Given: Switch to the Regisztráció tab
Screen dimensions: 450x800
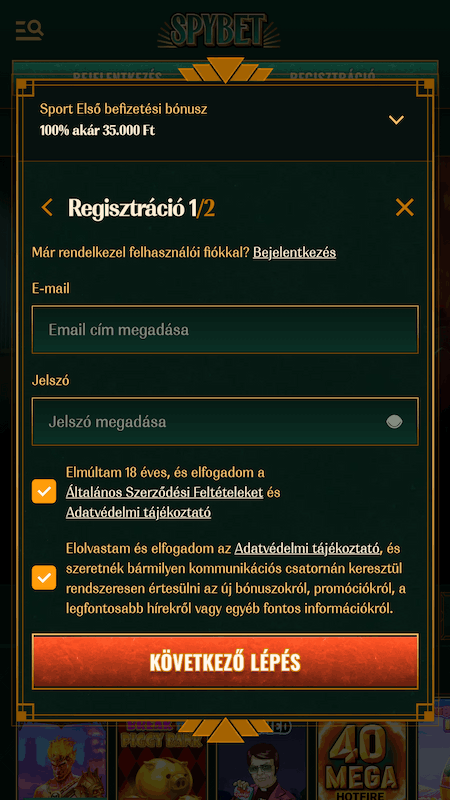Looking at the screenshot, I should 333,77.
